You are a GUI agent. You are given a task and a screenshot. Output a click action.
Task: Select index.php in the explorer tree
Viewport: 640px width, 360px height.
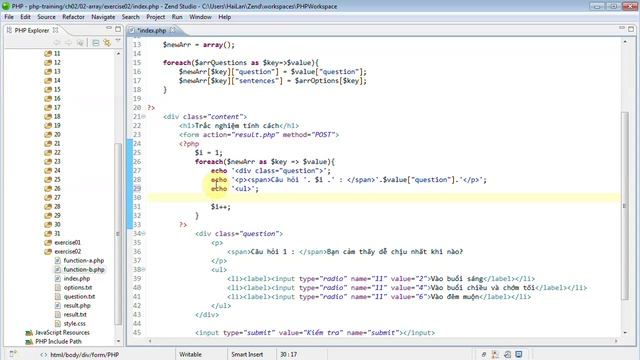73,278
